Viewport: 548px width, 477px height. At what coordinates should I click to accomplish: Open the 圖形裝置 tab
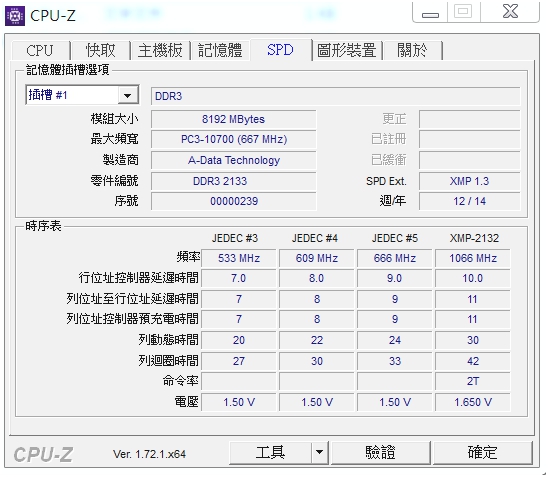pos(347,50)
